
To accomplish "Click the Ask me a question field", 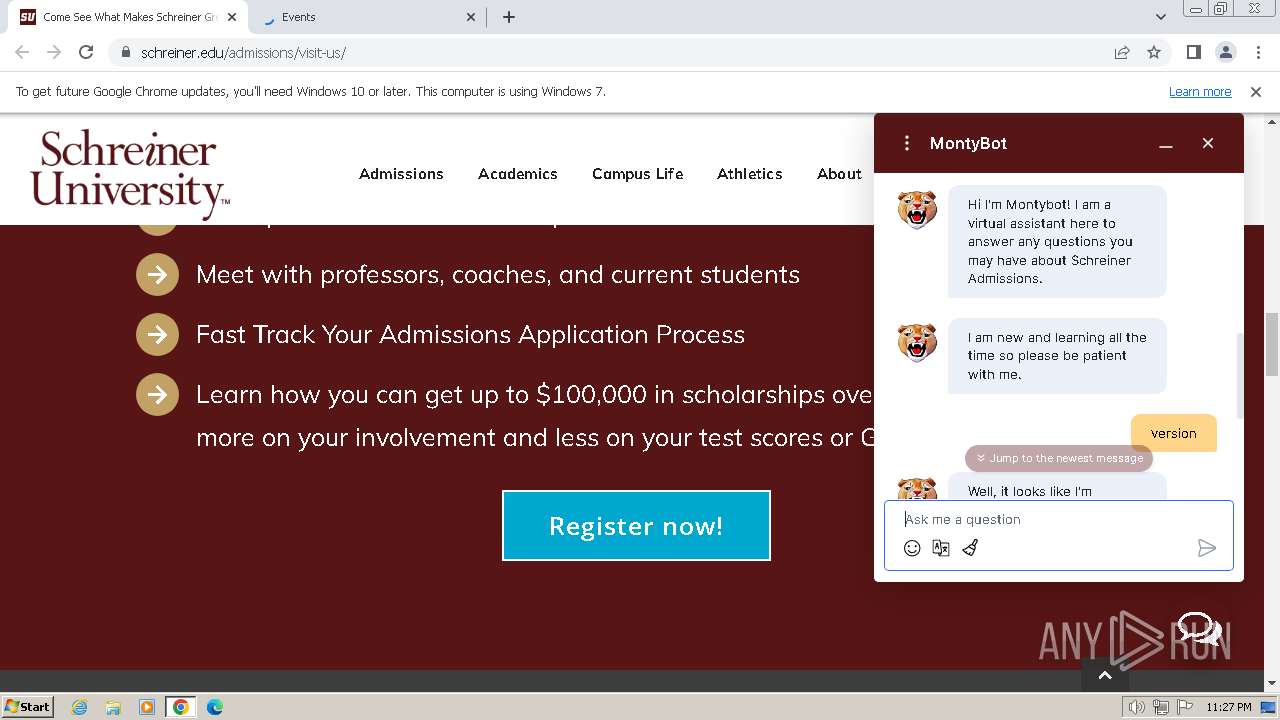I will click(1058, 519).
